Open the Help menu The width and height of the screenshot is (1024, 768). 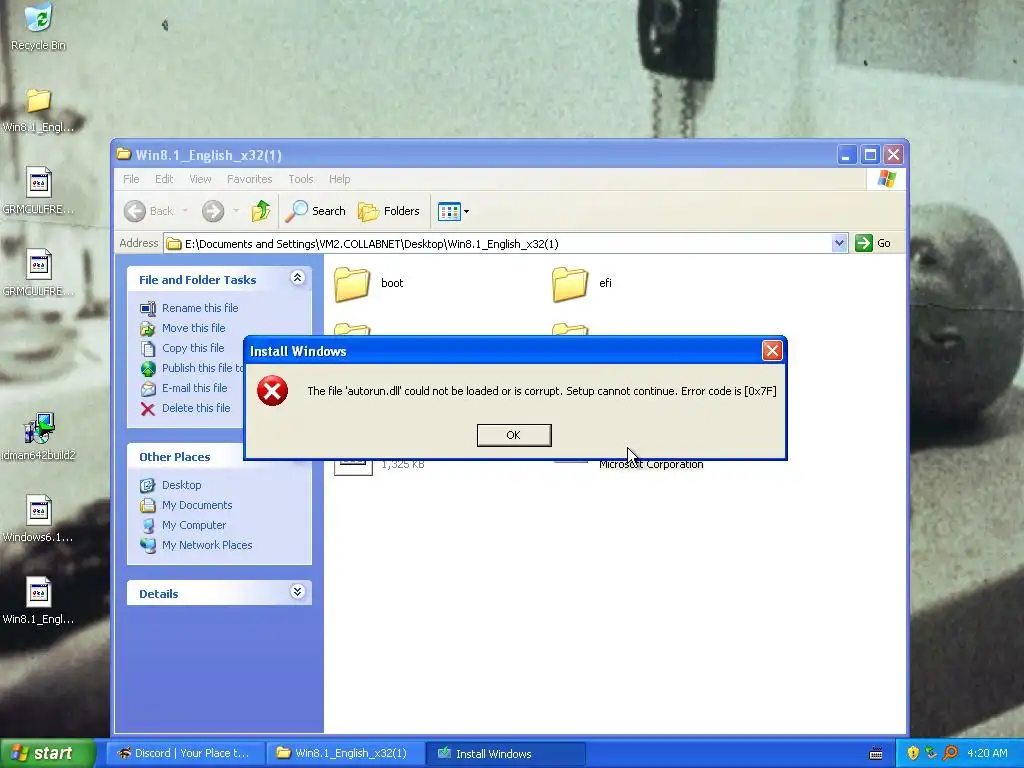(x=340, y=179)
